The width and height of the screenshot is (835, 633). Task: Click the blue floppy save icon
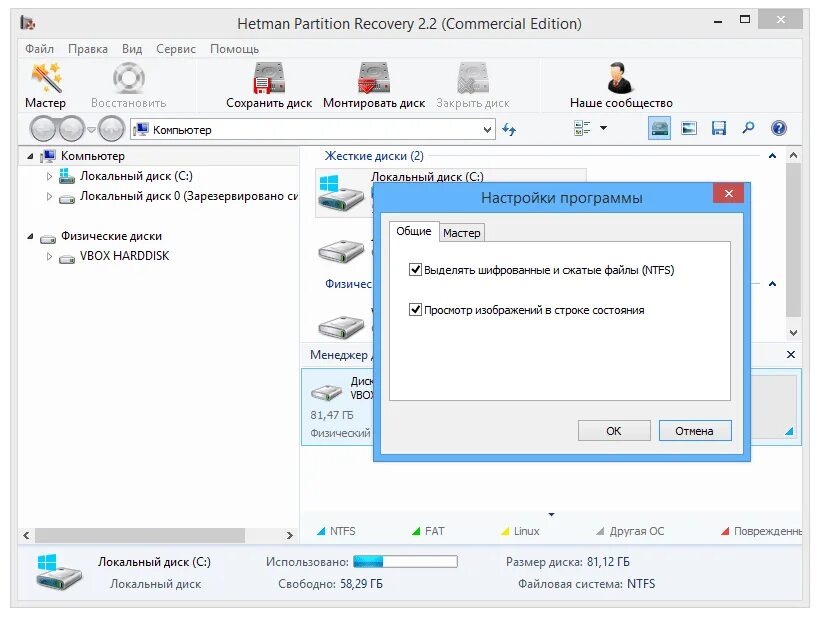coord(719,128)
